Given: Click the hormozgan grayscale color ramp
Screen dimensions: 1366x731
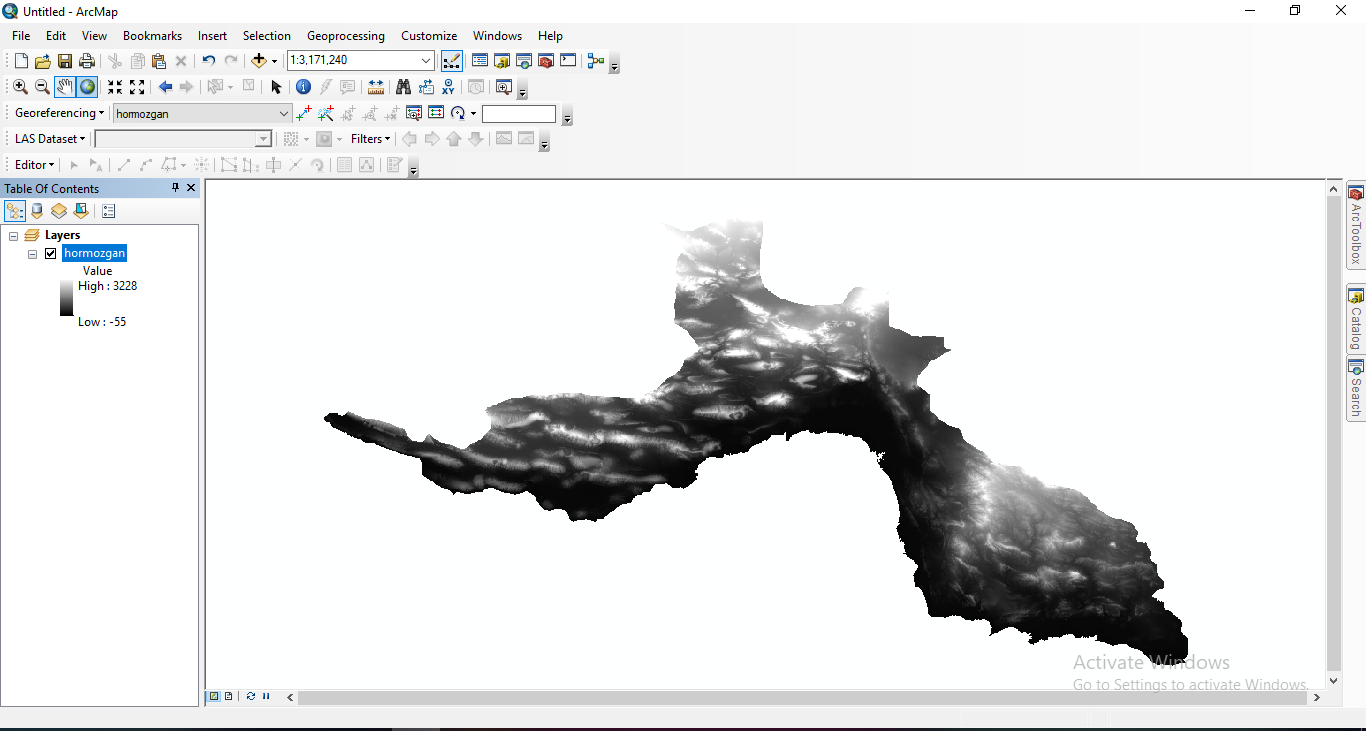Looking at the screenshot, I should pos(66,298).
